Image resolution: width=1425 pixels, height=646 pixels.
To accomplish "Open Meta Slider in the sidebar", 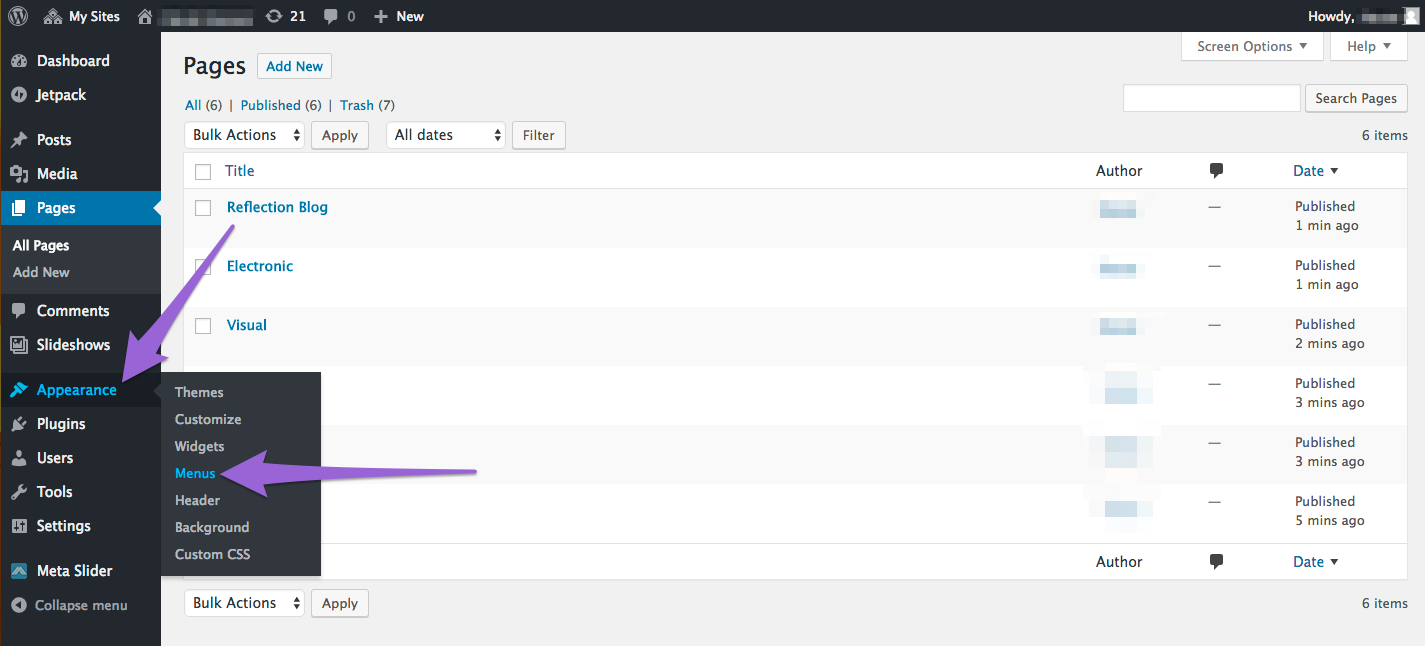I will 74,571.
